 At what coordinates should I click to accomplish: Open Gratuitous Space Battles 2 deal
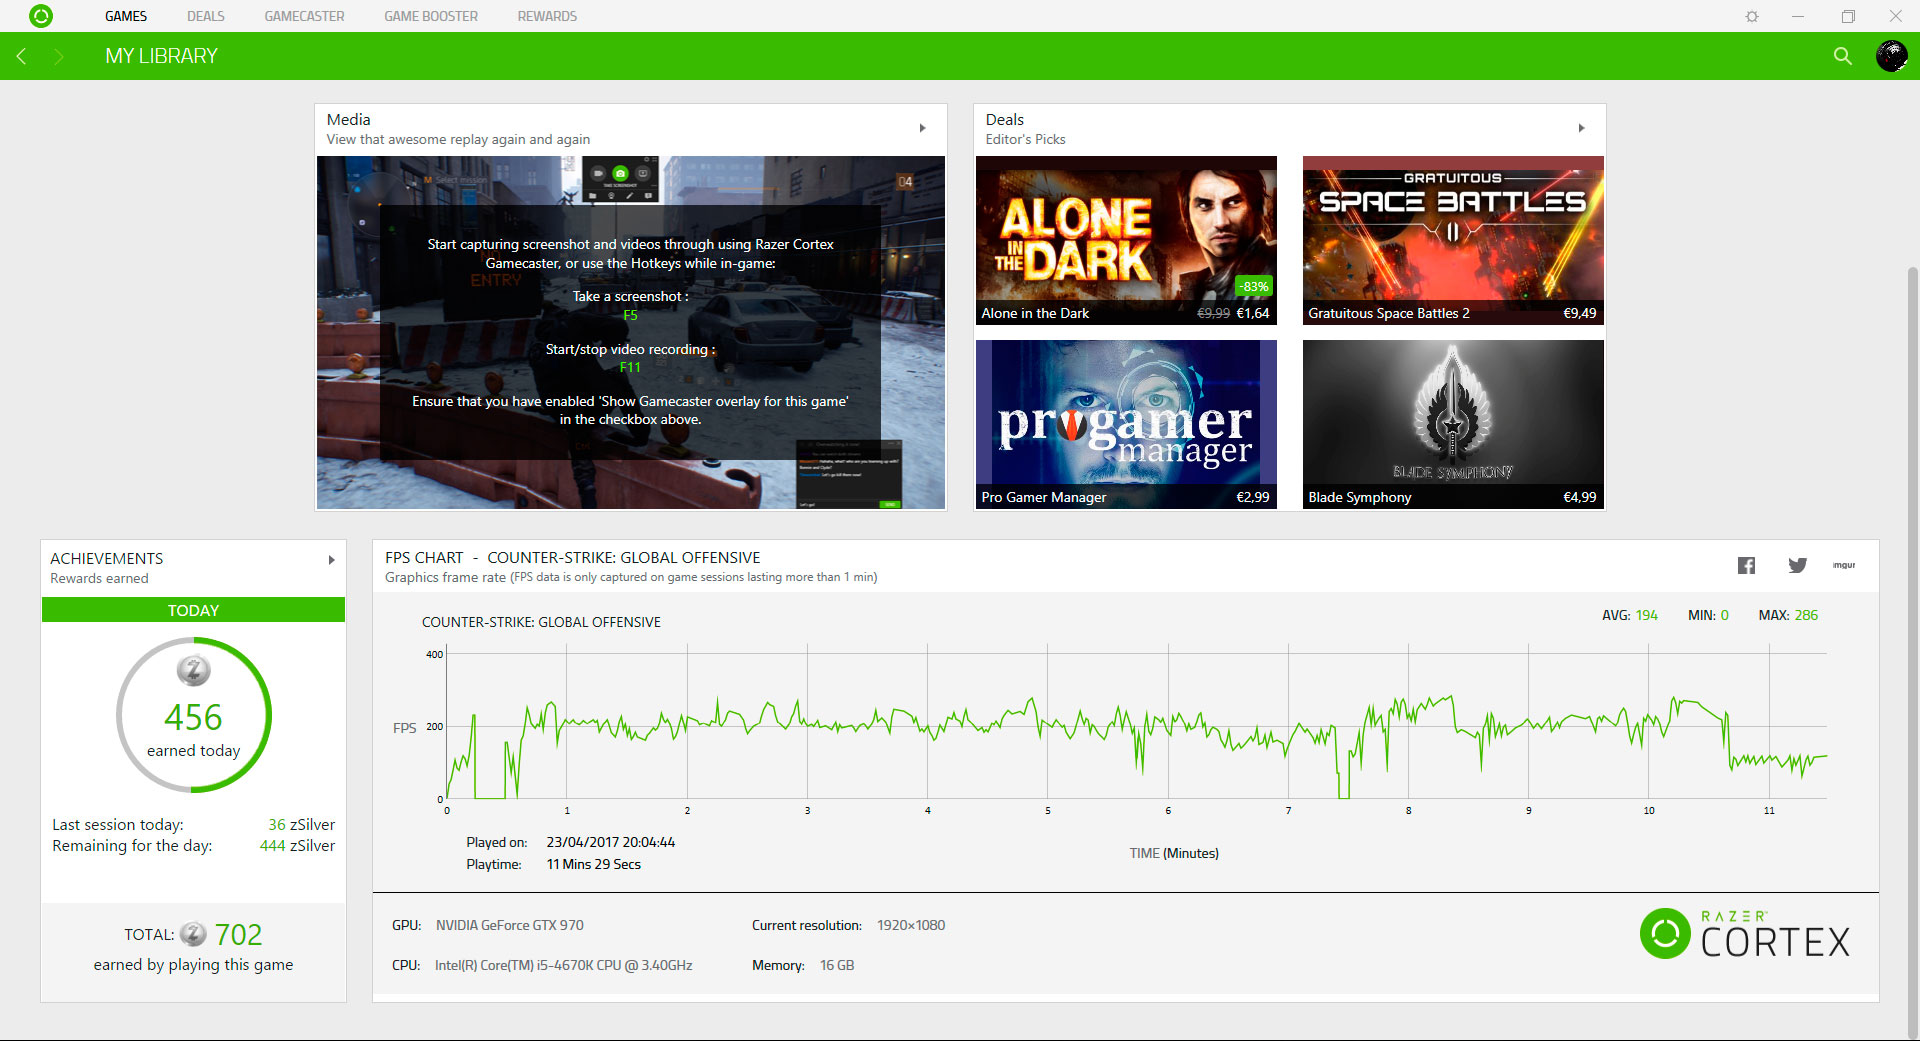tap(1453, 240)
